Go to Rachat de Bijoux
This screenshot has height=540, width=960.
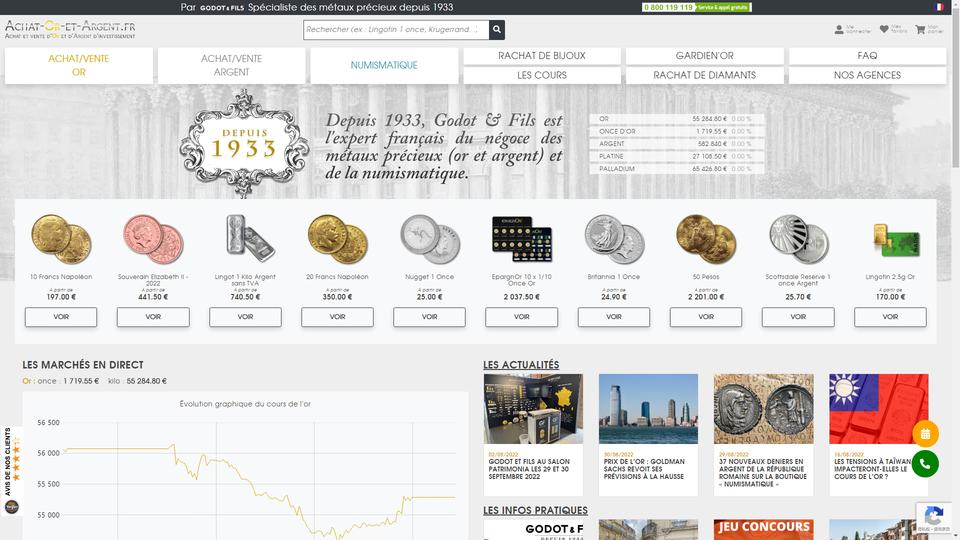click(x=542, y=56)
